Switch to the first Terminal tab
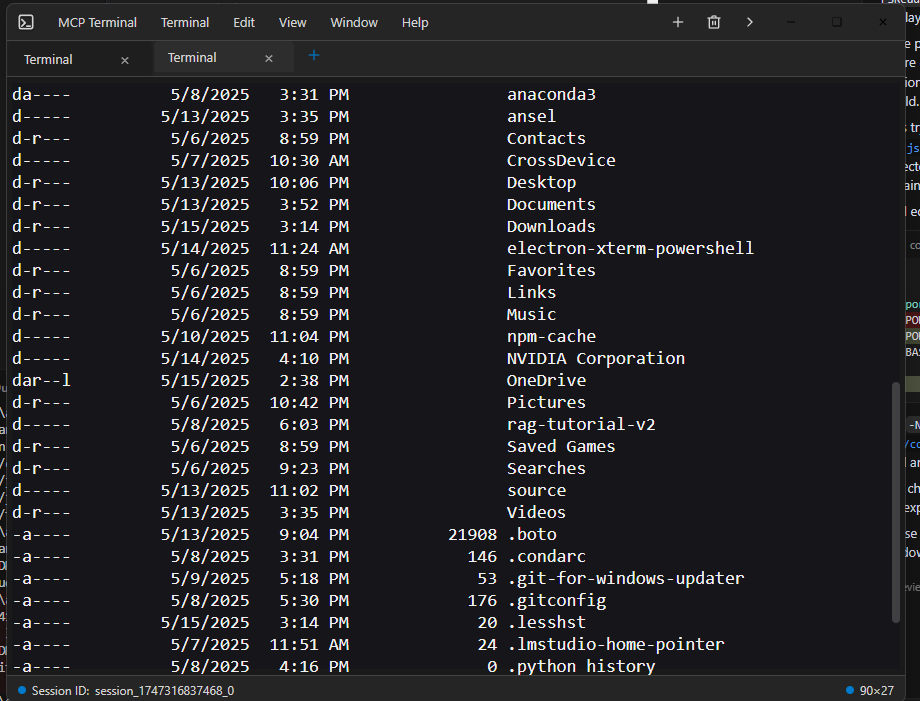Image resolution: width=920 pixels, height=701 pixels. click(x=48, y=60)
